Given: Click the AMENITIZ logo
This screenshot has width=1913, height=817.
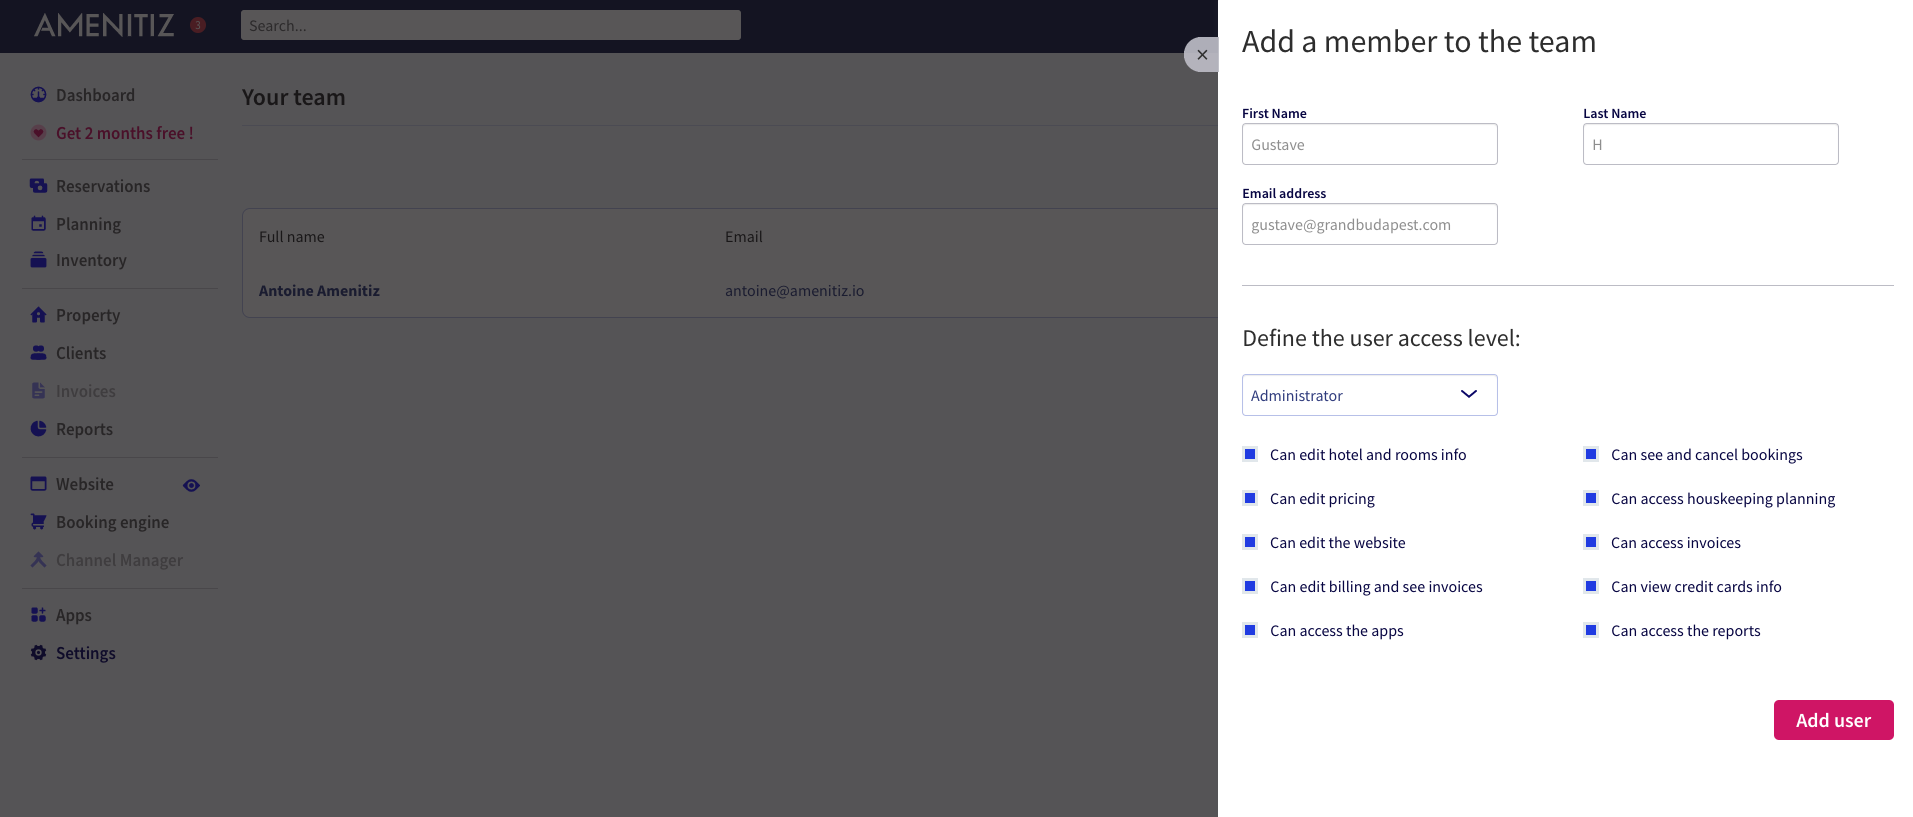Looking at the screenshot, I should click(104, 25).
